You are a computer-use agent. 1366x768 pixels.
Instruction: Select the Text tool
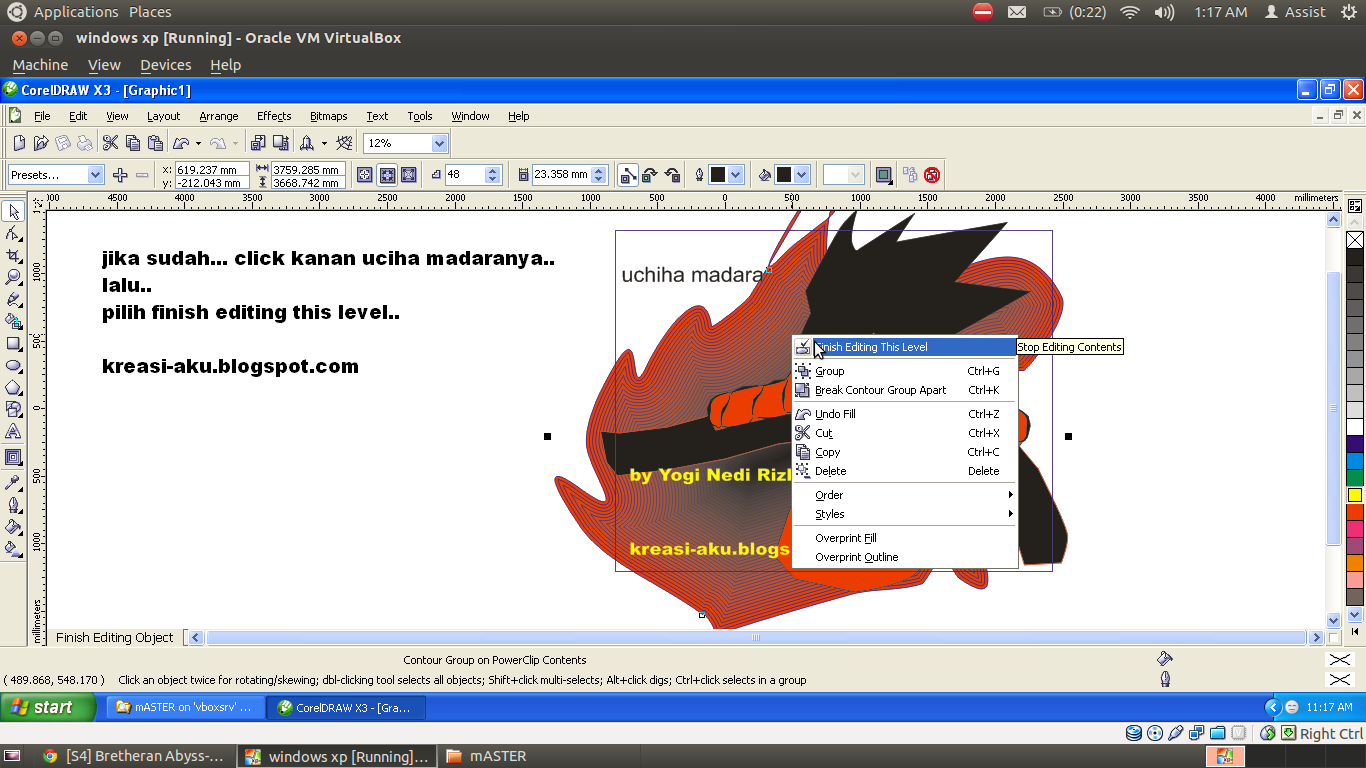click(x=14, y=431)
